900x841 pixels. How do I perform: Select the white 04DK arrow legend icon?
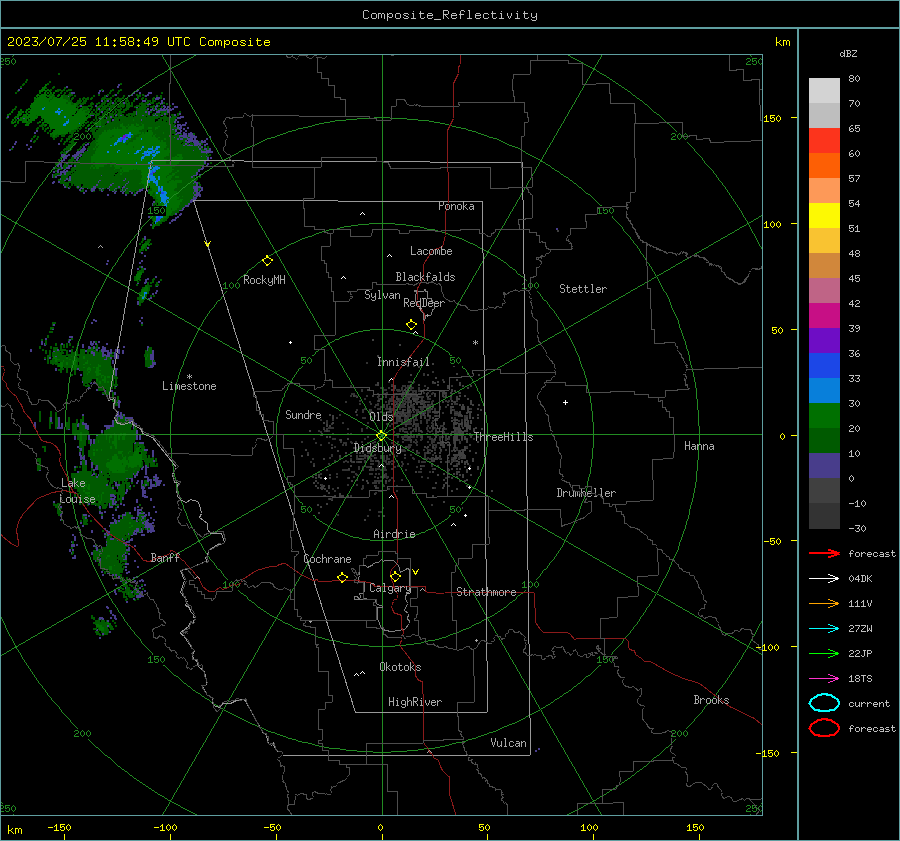pyautogui.click(x=824, y=579)
